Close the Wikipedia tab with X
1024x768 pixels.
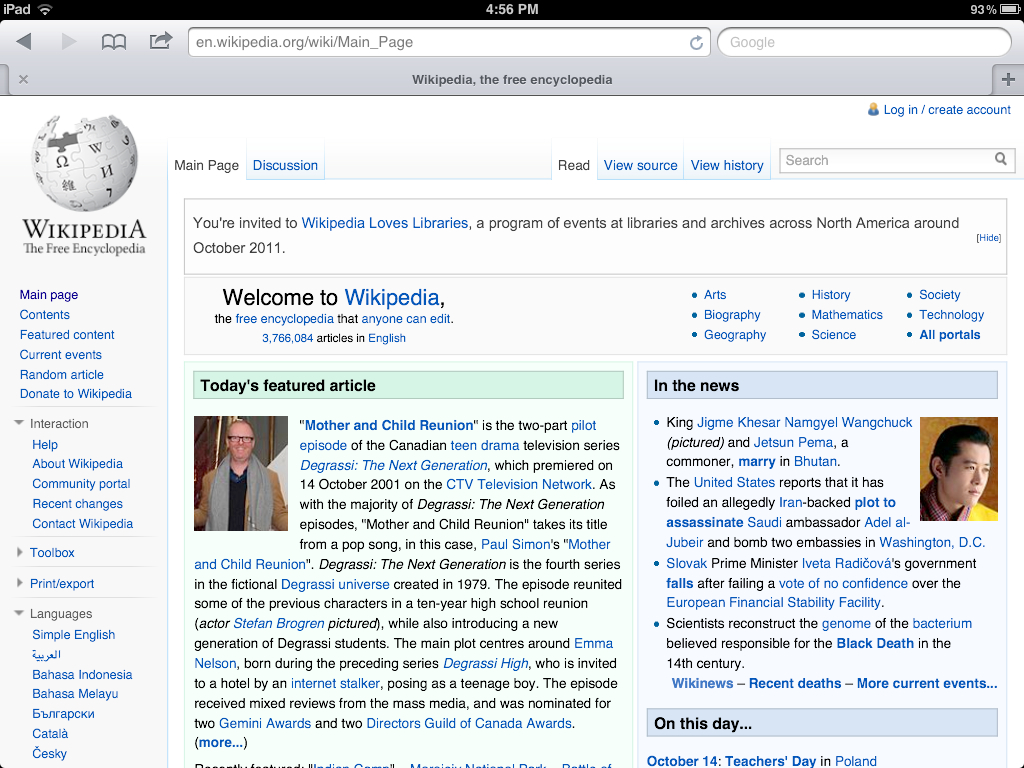point(24,79)
